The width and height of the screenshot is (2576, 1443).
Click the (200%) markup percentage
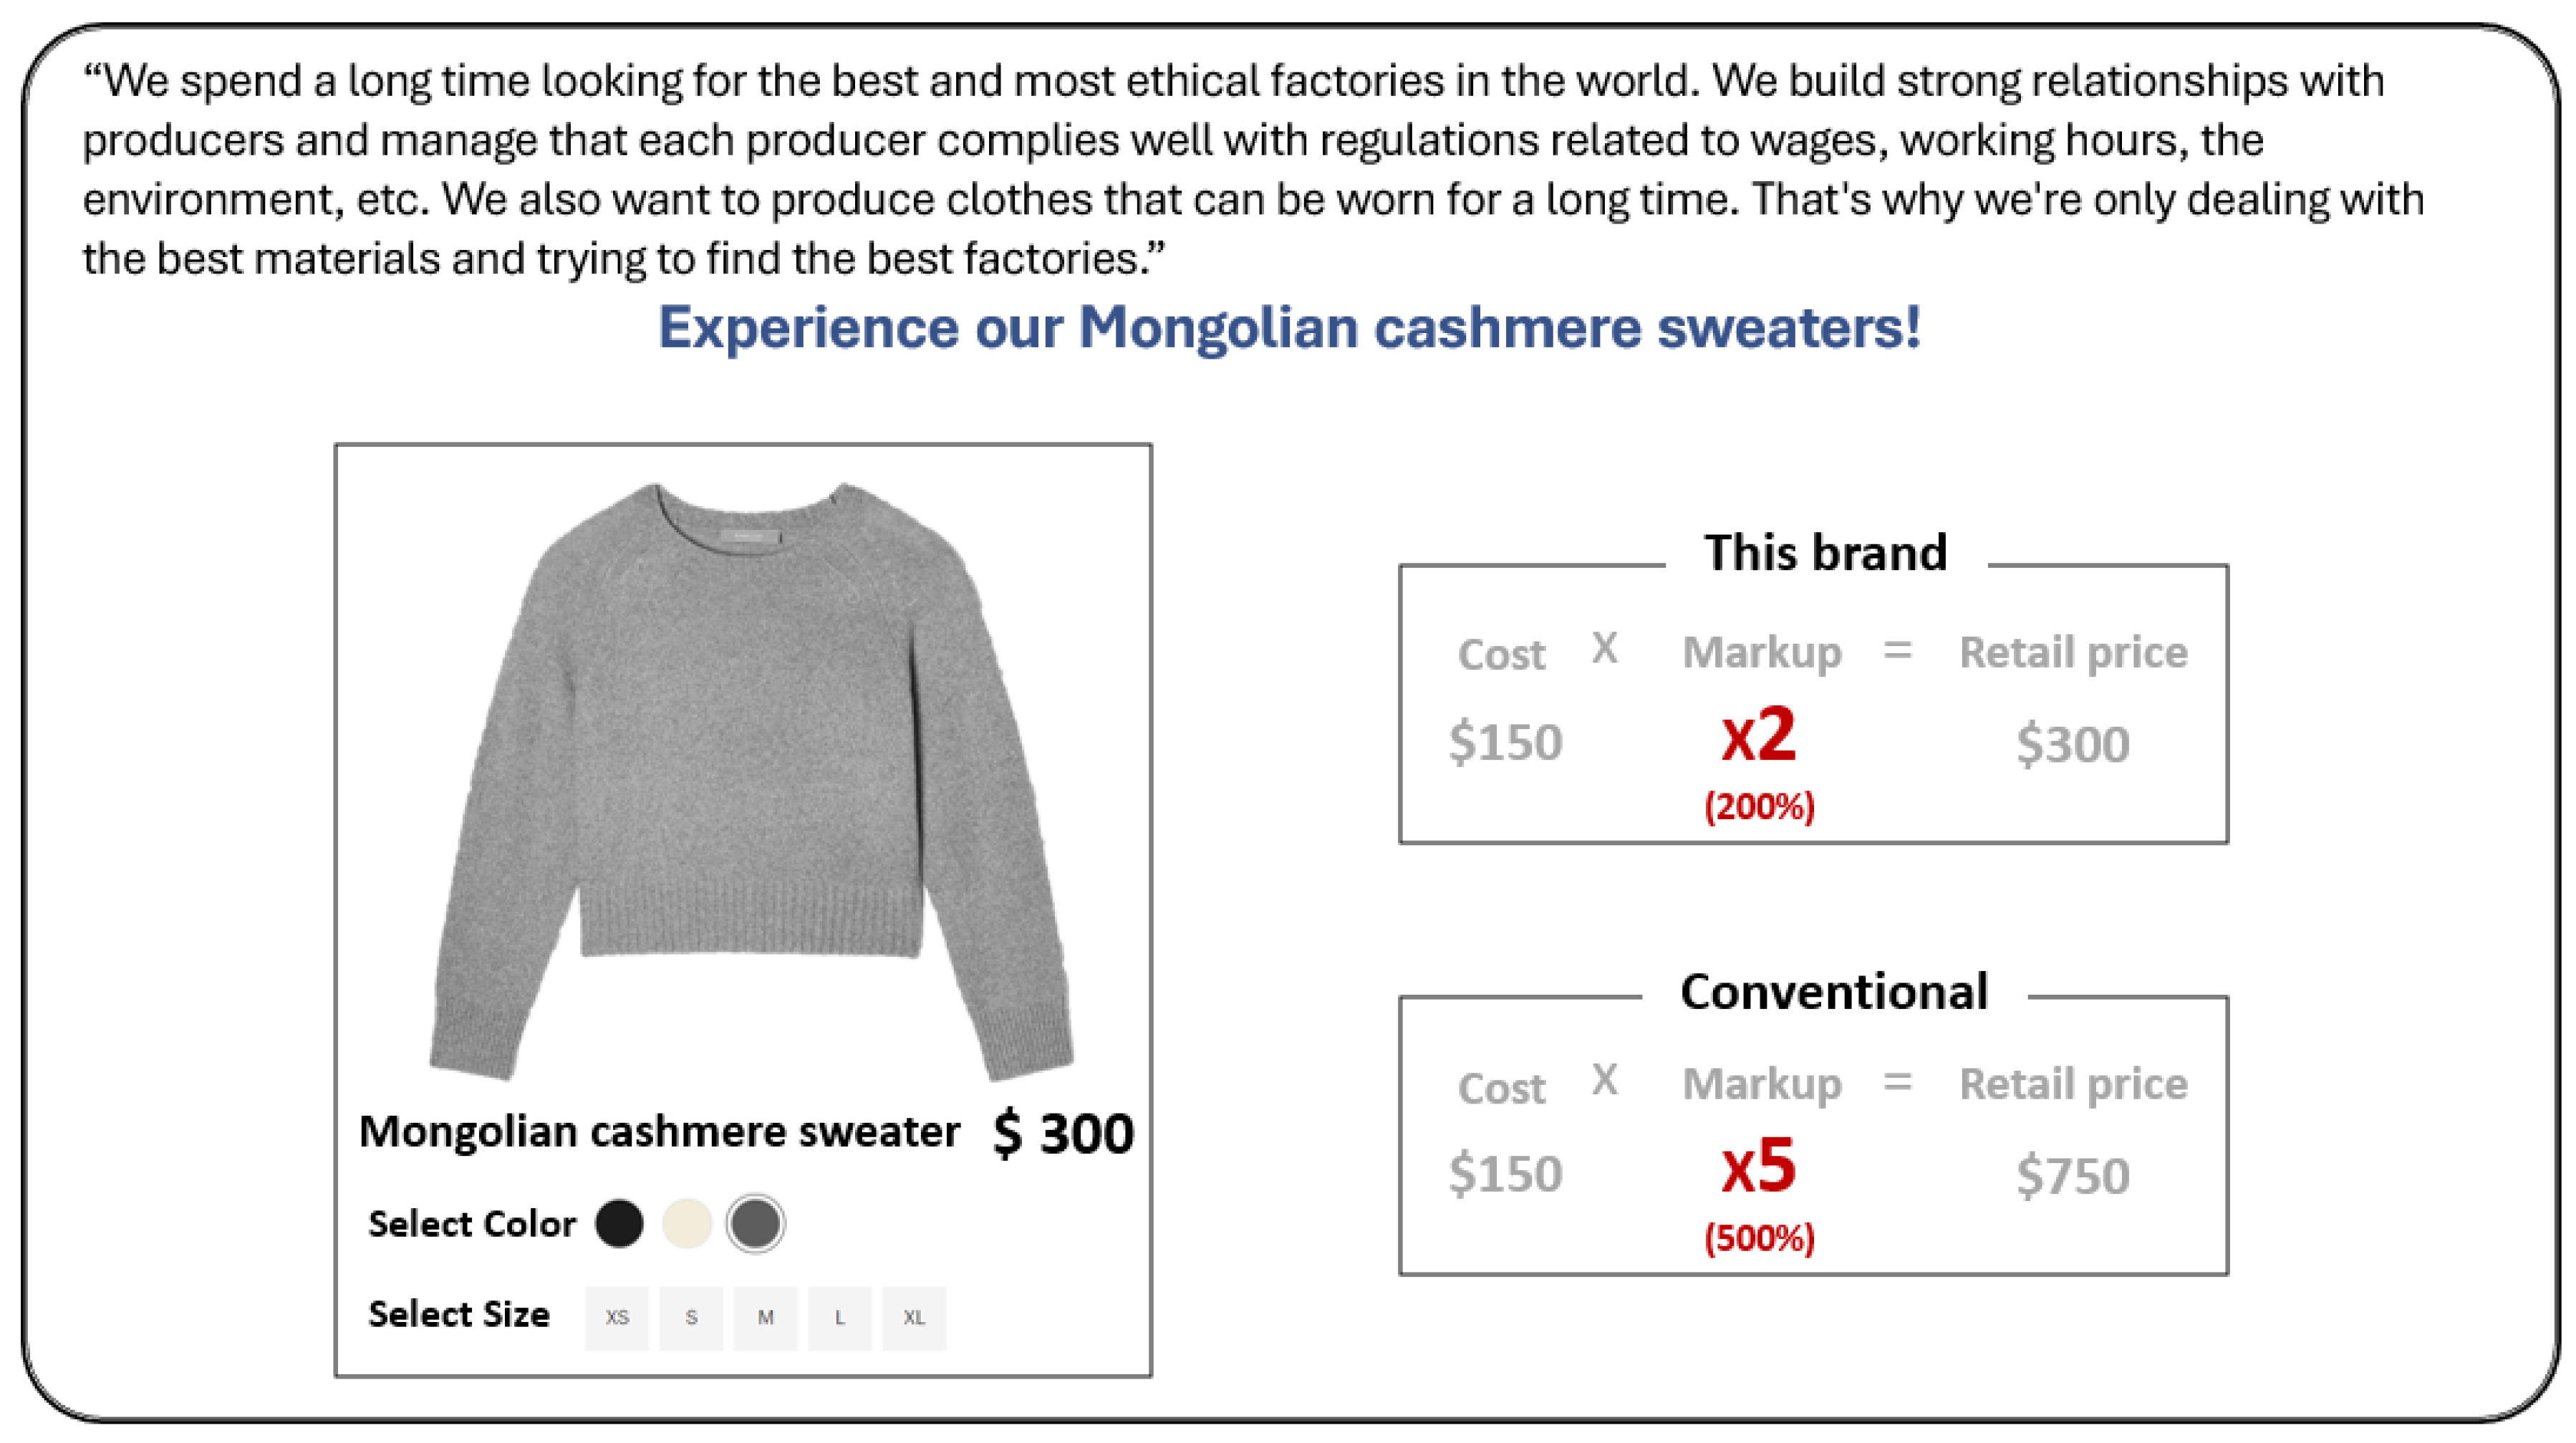pos(1759,806)
